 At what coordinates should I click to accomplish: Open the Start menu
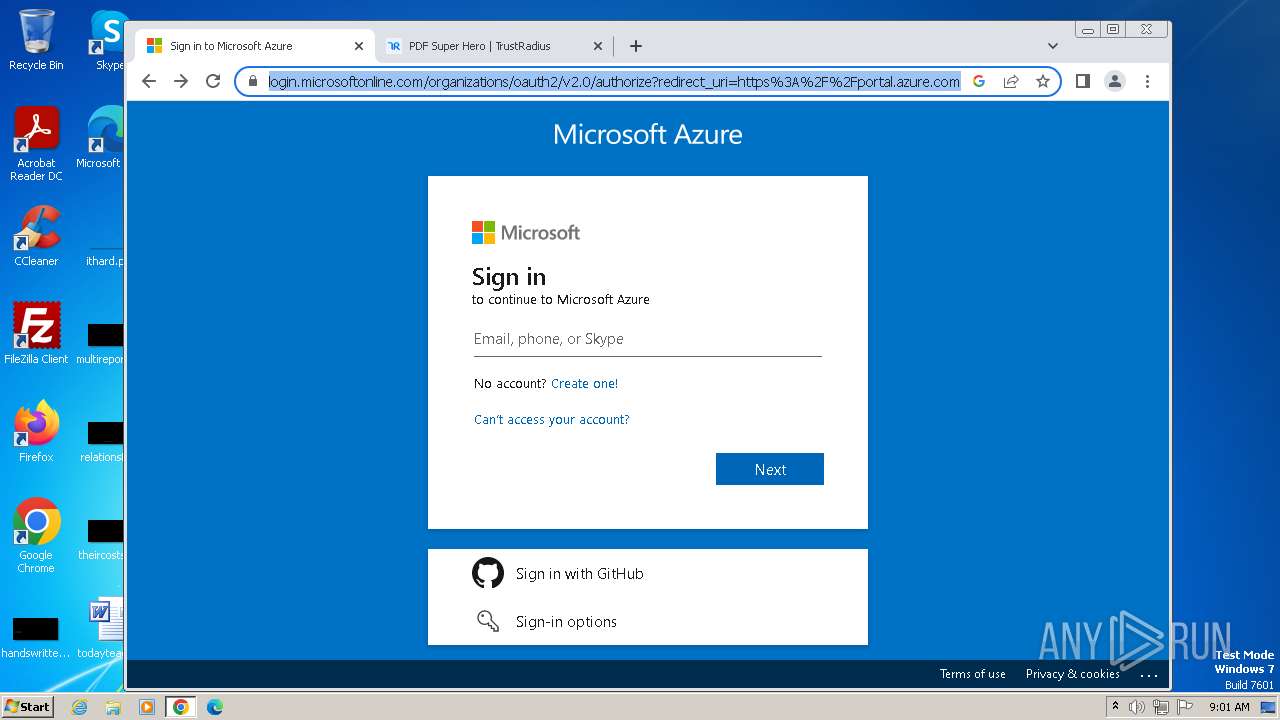(x=27, y=706)
